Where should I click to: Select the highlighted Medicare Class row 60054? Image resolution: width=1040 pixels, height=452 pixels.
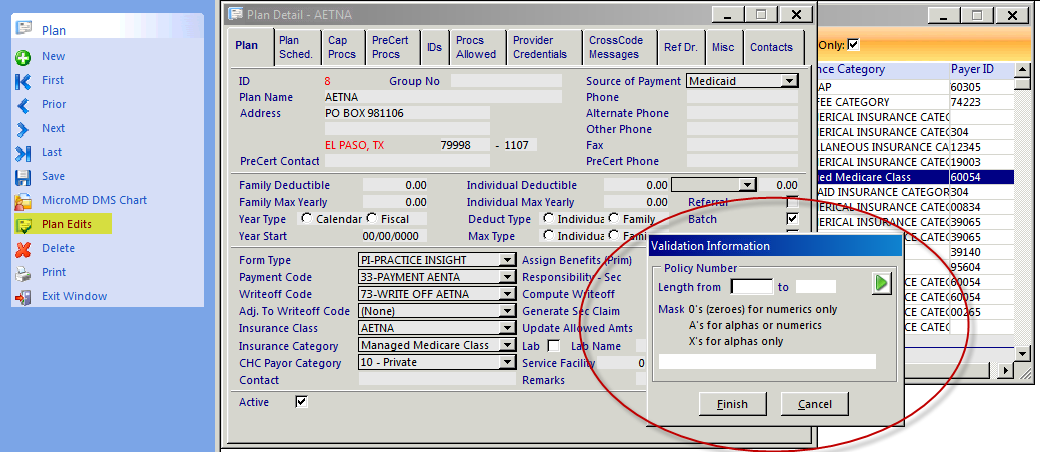(x=917, y=177)
